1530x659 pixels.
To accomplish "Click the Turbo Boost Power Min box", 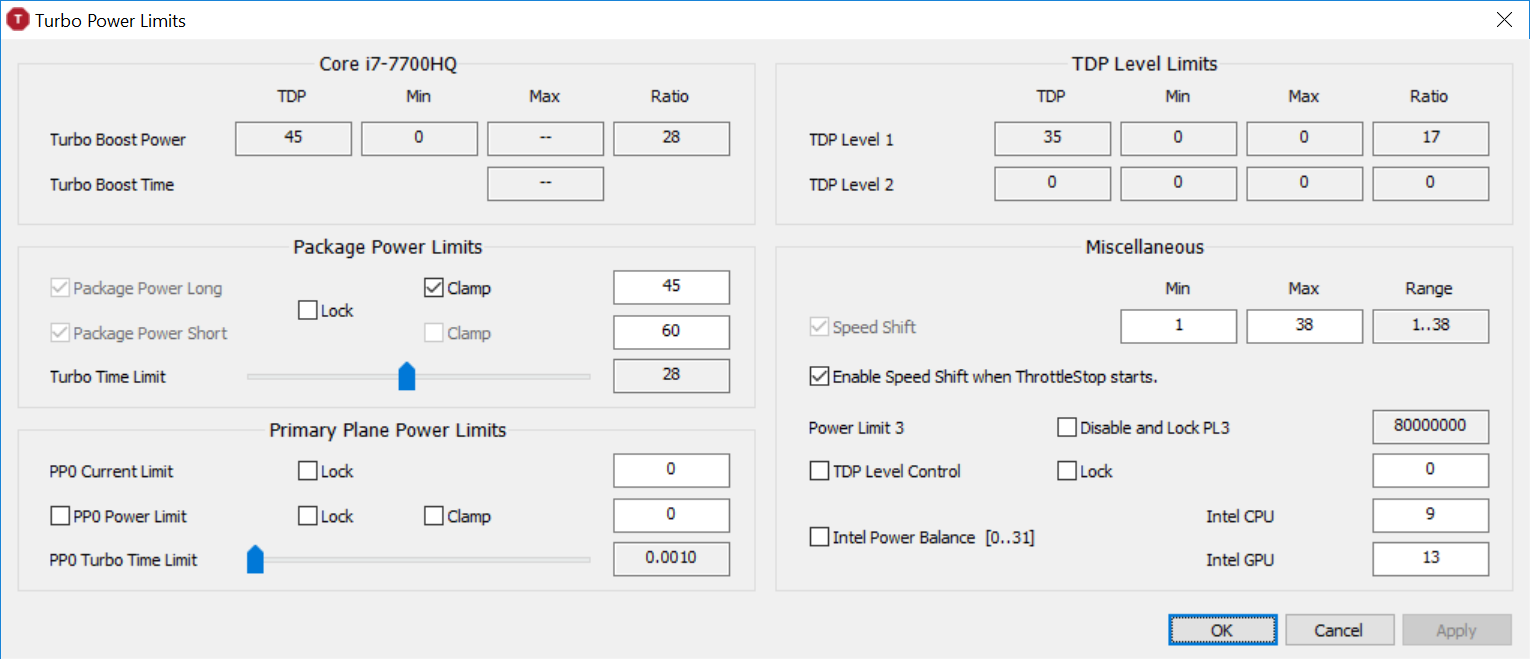I will tap(419, 139).
